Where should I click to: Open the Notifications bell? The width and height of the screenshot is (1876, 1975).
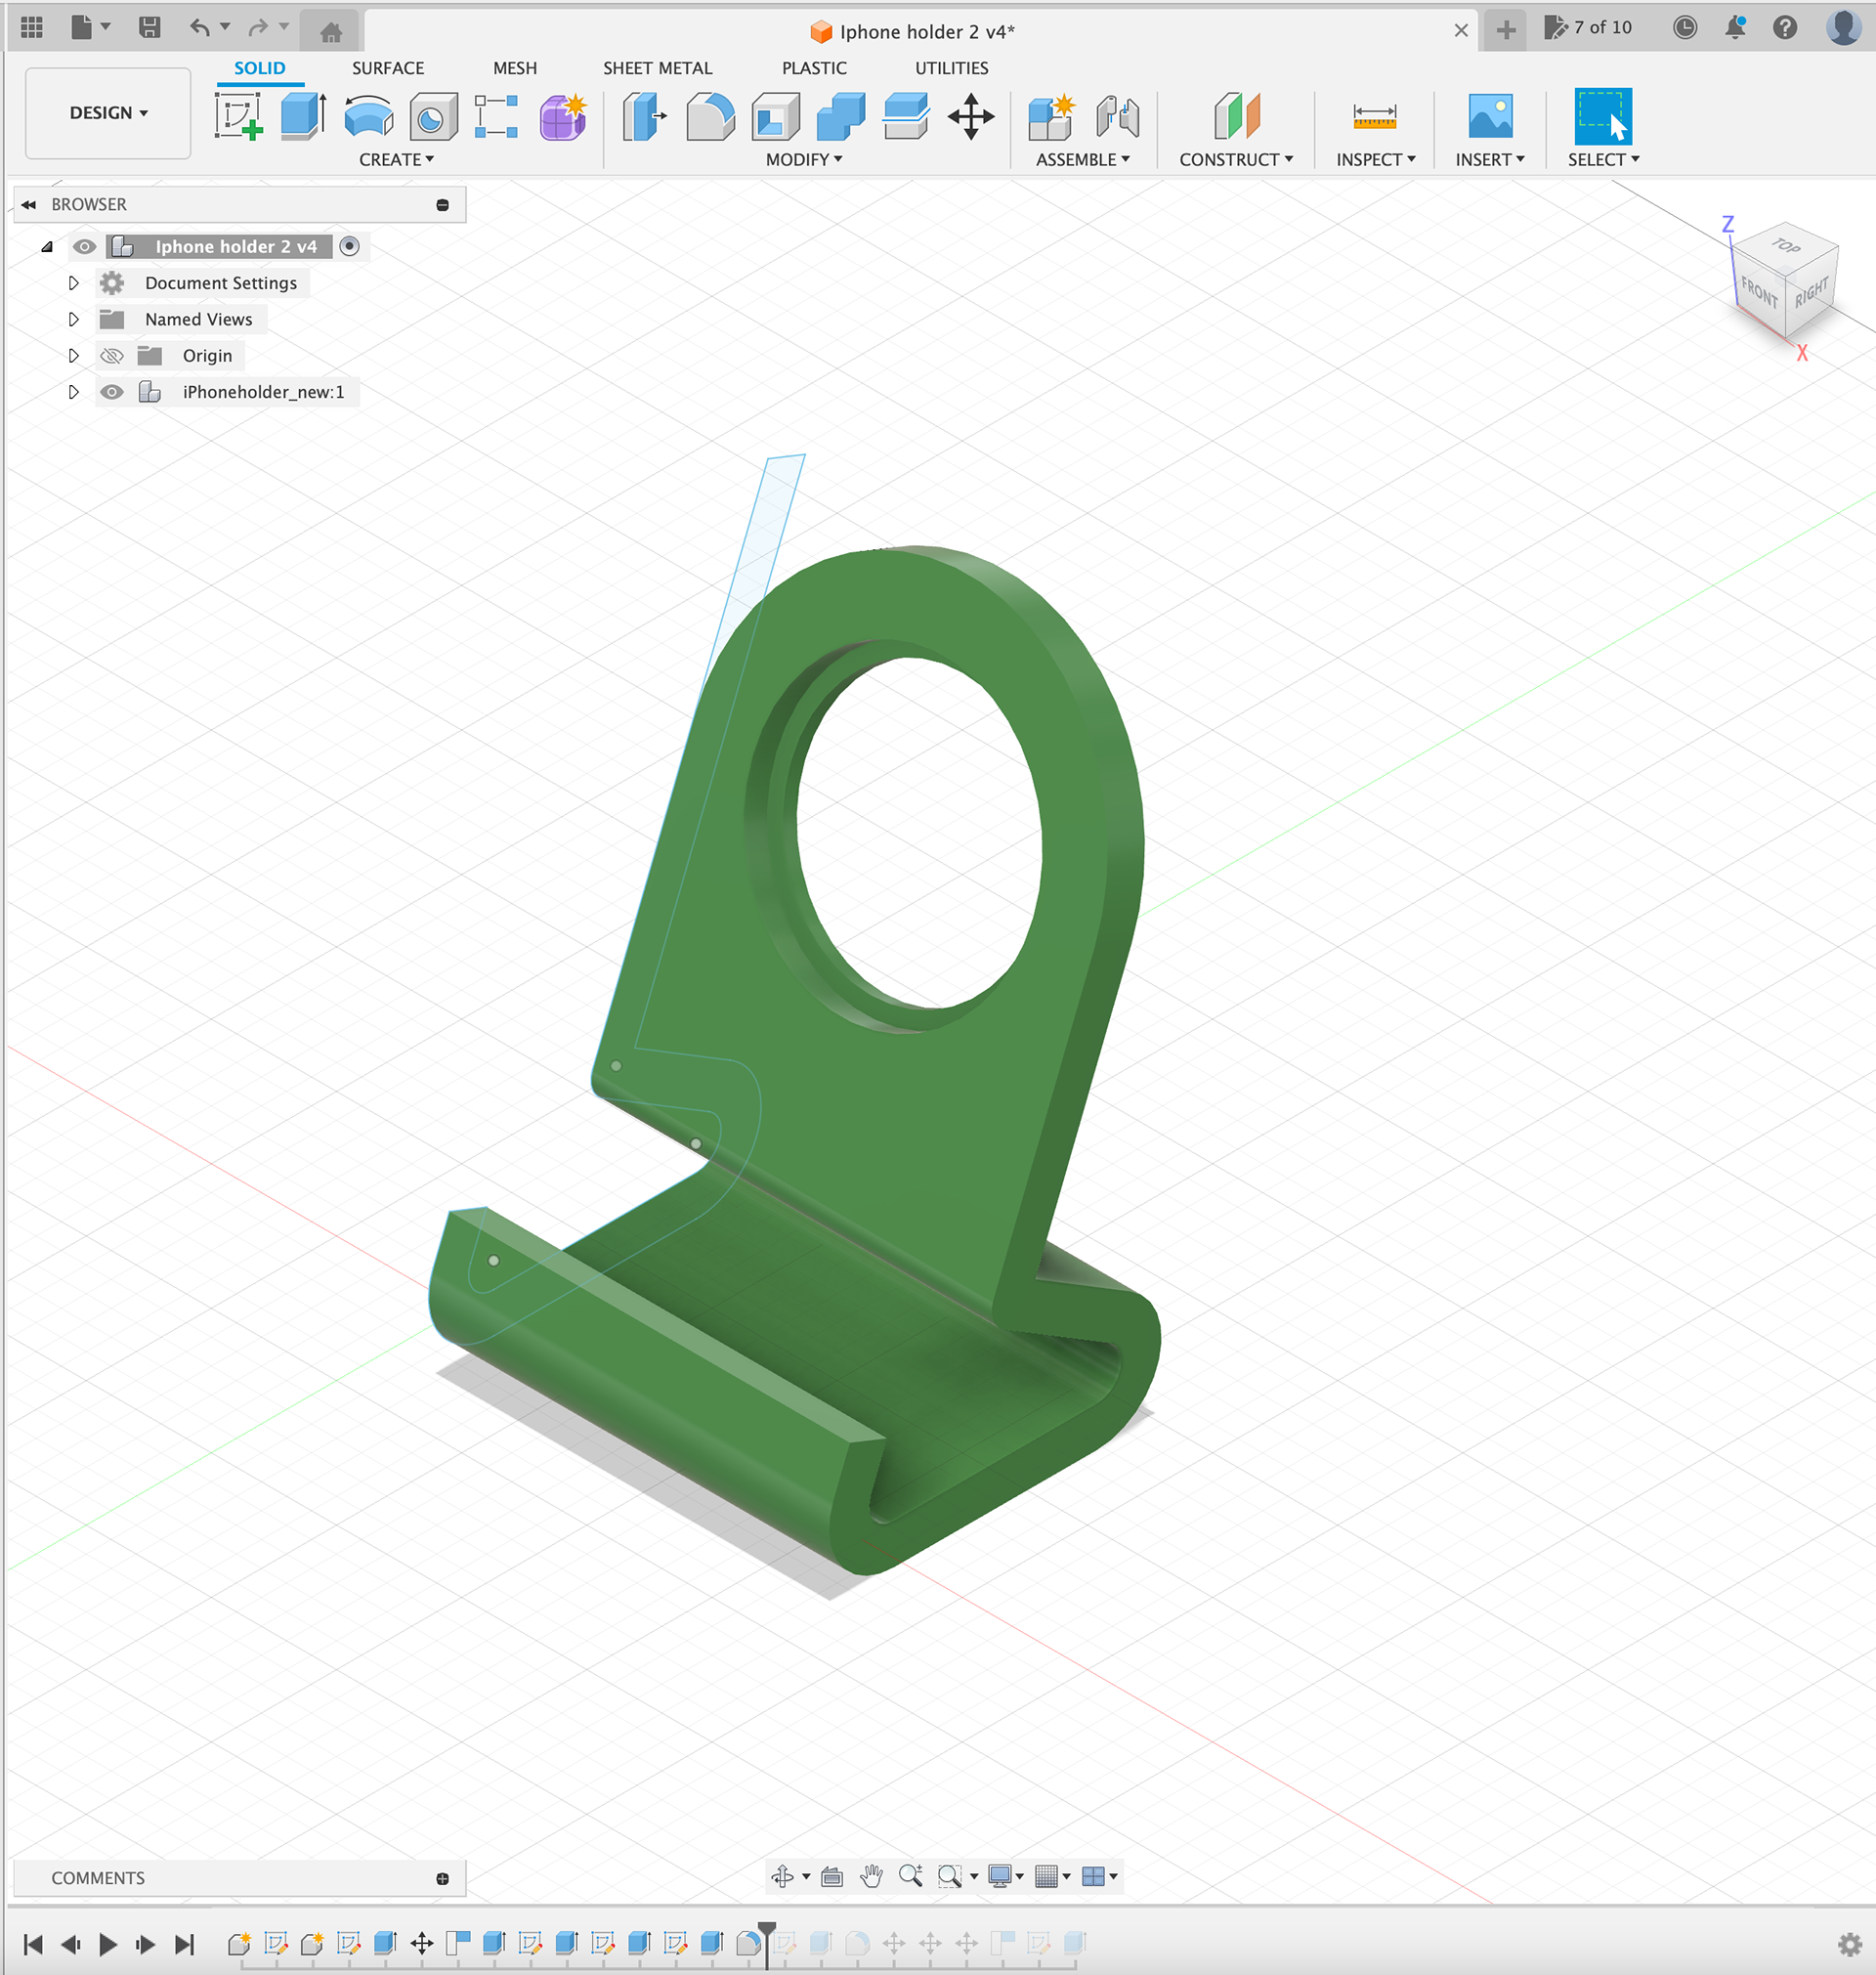pyautogui.click(x=1735, y=28)
